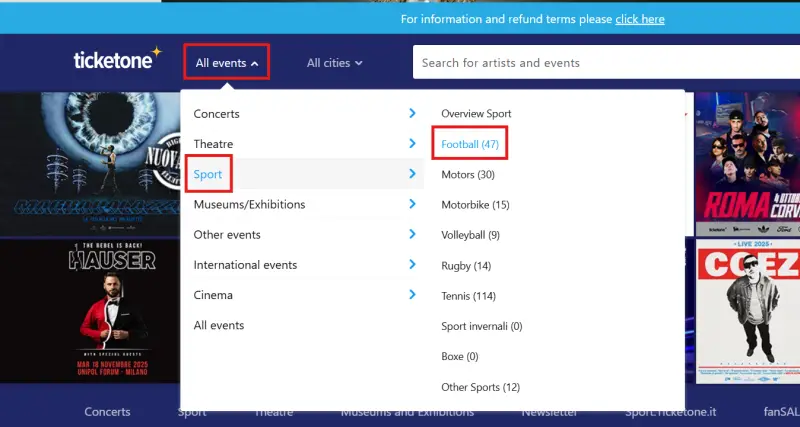Screen dimensions: 800x427
Task: Open Boxe (0) category
Action: point(460,356)
